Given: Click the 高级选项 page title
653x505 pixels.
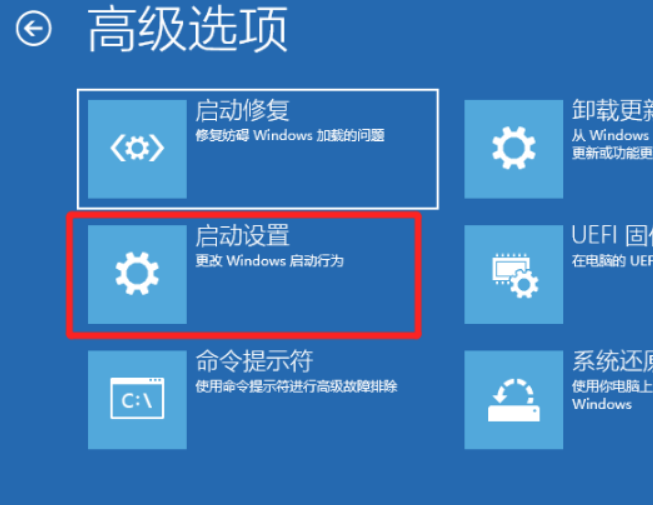Looking at the screenshot, I should click(x=187, y=29).
